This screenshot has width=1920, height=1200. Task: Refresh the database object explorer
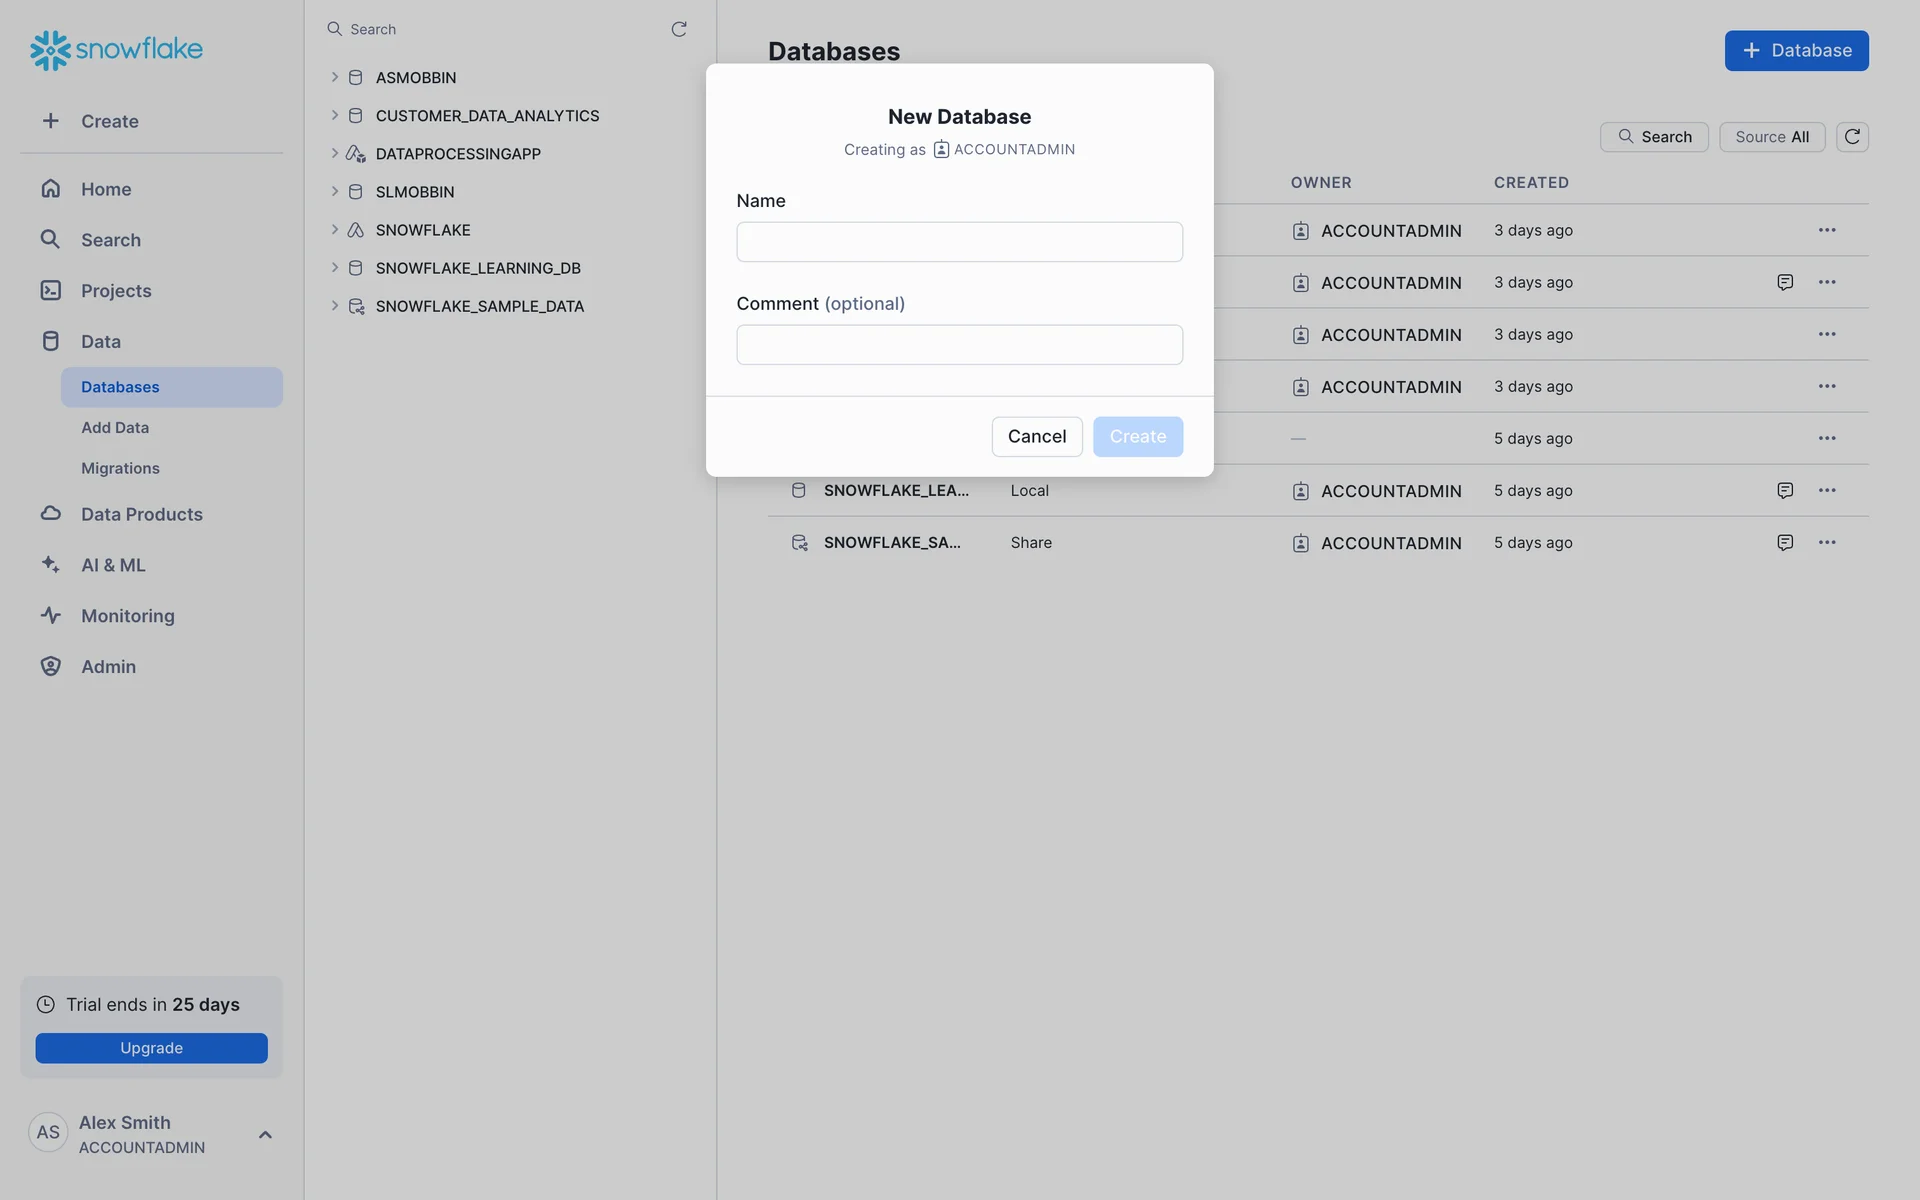tap(679, 29)
